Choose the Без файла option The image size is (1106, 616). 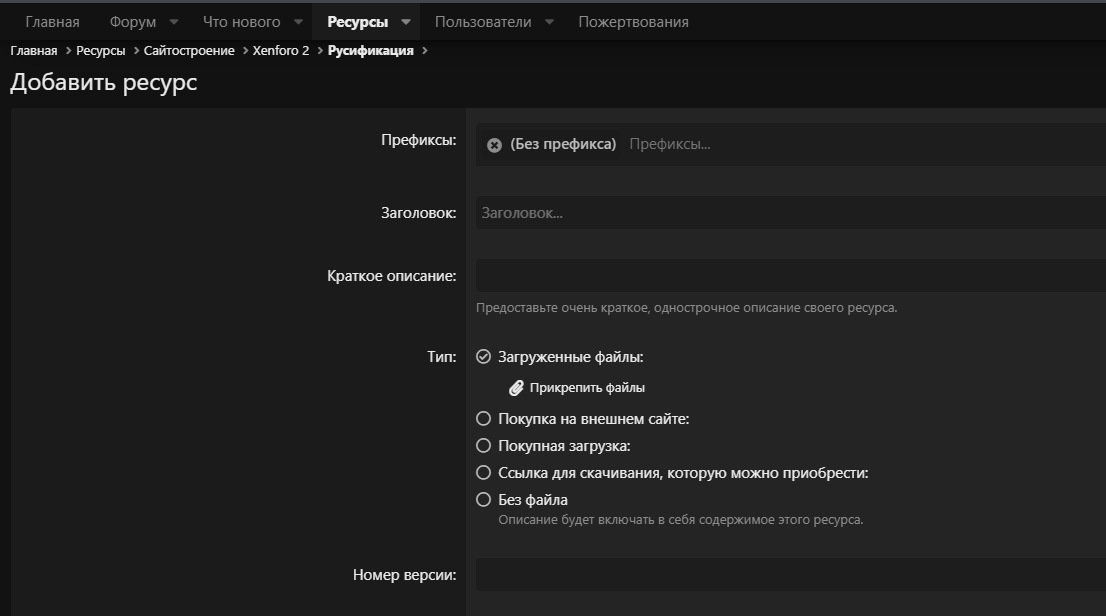pos(484,499)
